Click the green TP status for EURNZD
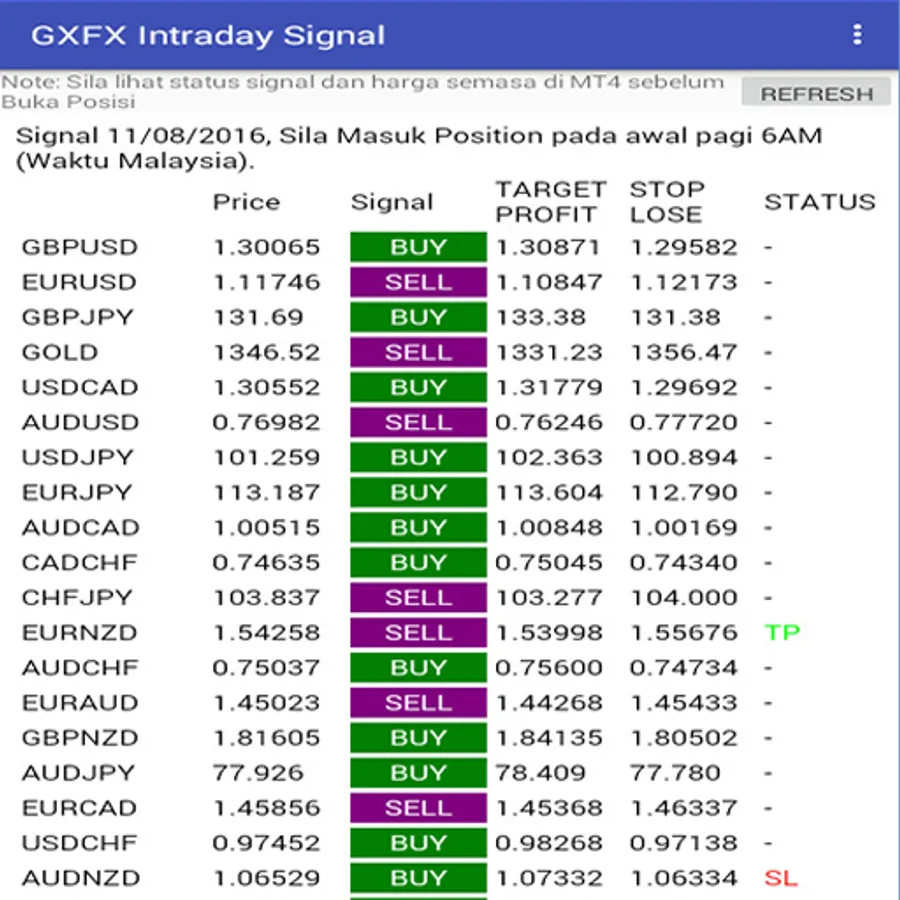Image resolution: width=900 pixels, height=900 pixels. point(782,633)
